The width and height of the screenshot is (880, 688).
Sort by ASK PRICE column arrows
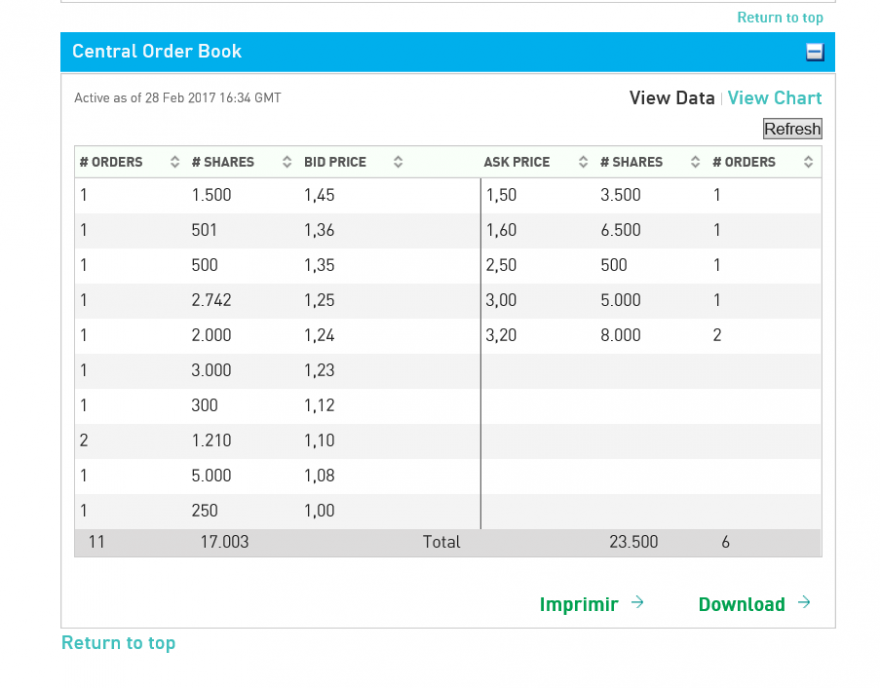pos(583,162)
